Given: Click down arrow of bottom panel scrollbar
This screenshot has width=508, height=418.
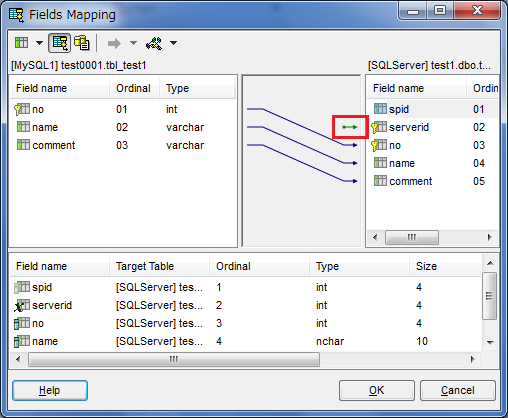Looking at the screenshot, I should (490, 343).
